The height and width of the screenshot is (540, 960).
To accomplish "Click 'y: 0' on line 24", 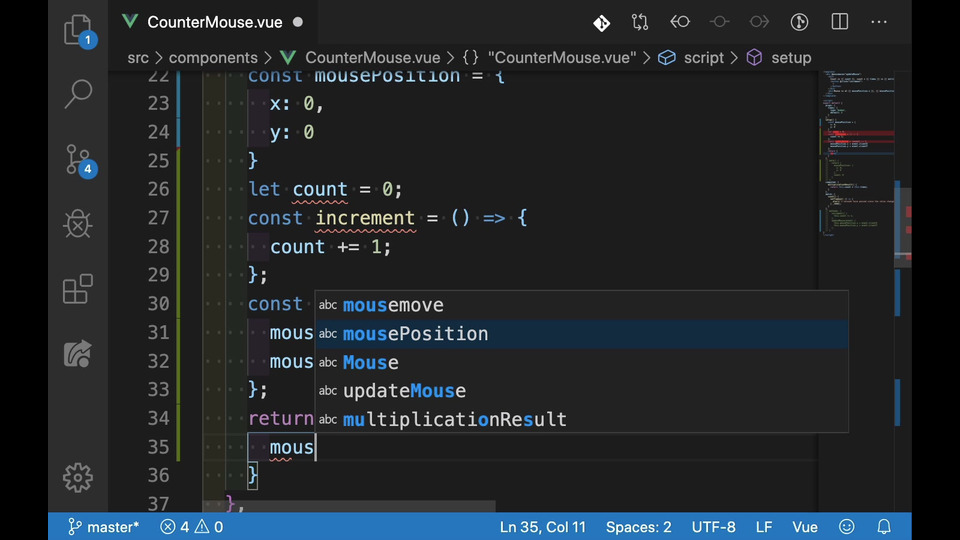I will tap(292, 132).
